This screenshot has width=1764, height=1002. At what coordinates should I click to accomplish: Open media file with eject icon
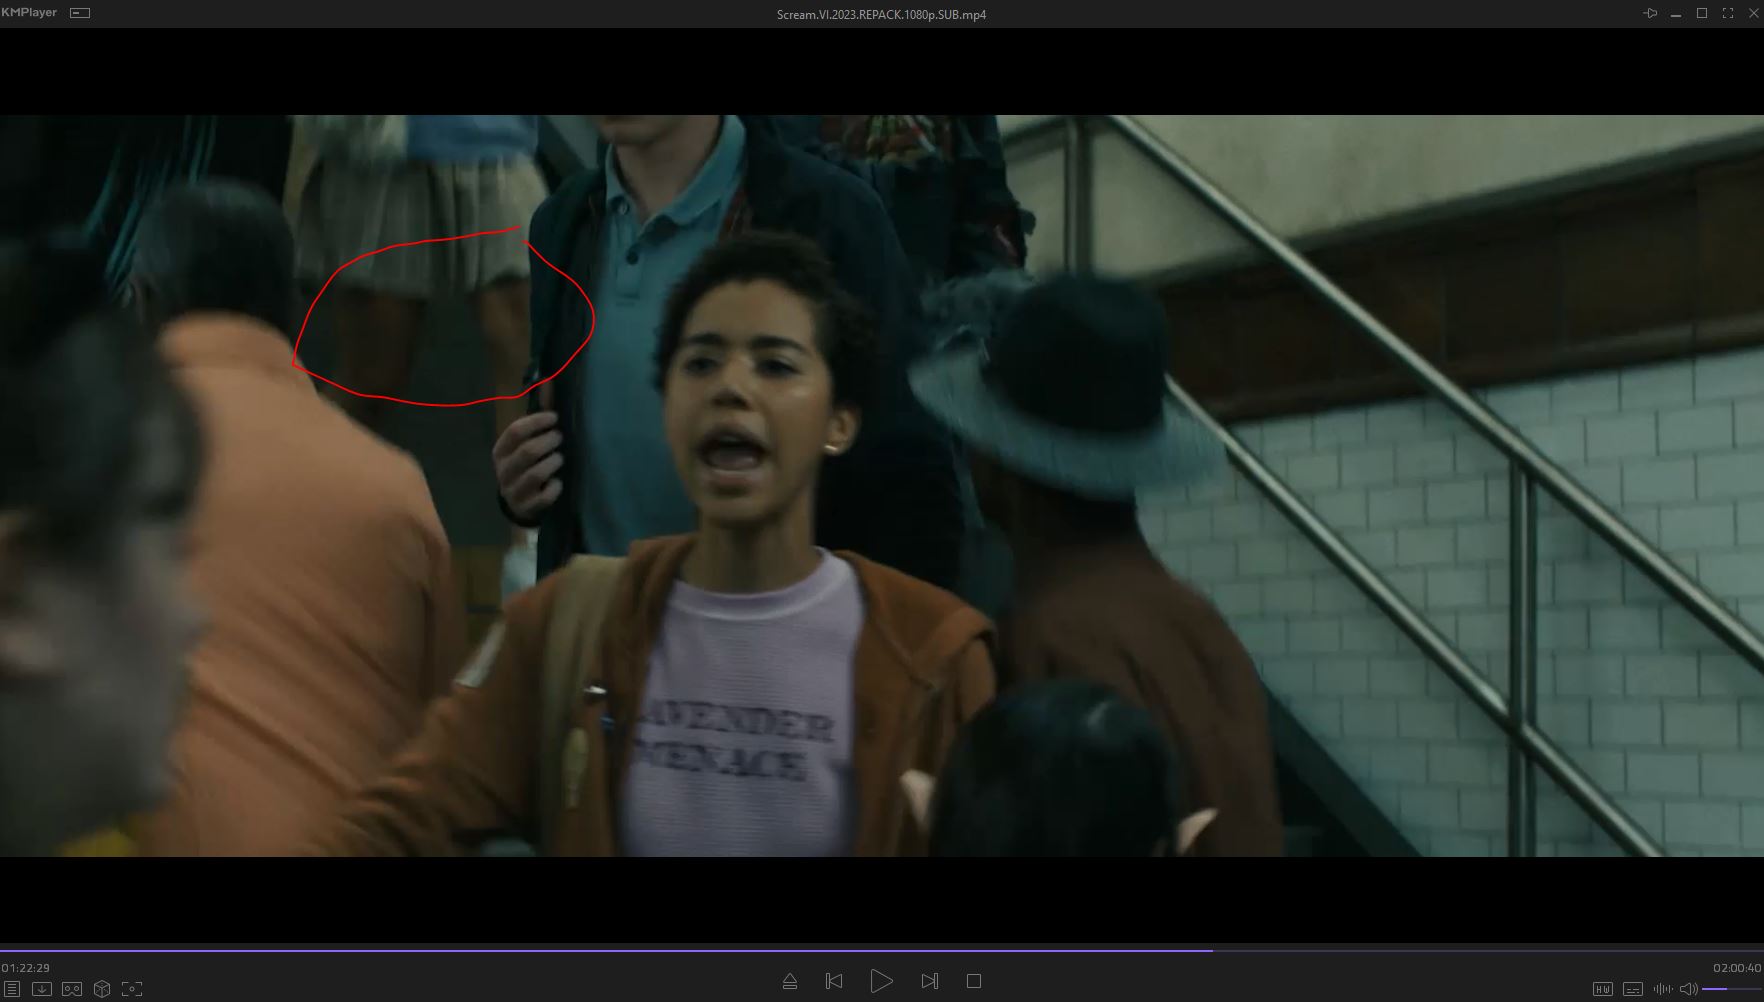[790, 981]
